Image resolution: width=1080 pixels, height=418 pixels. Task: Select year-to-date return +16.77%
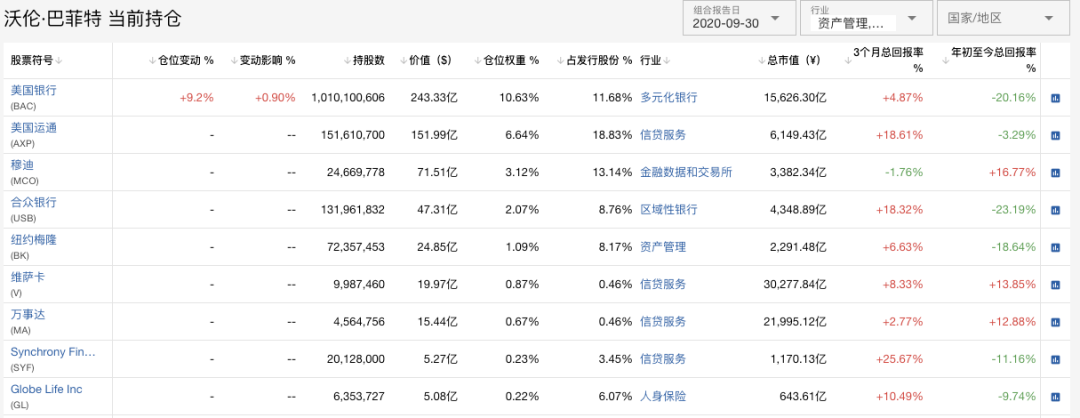[1012, 172]
